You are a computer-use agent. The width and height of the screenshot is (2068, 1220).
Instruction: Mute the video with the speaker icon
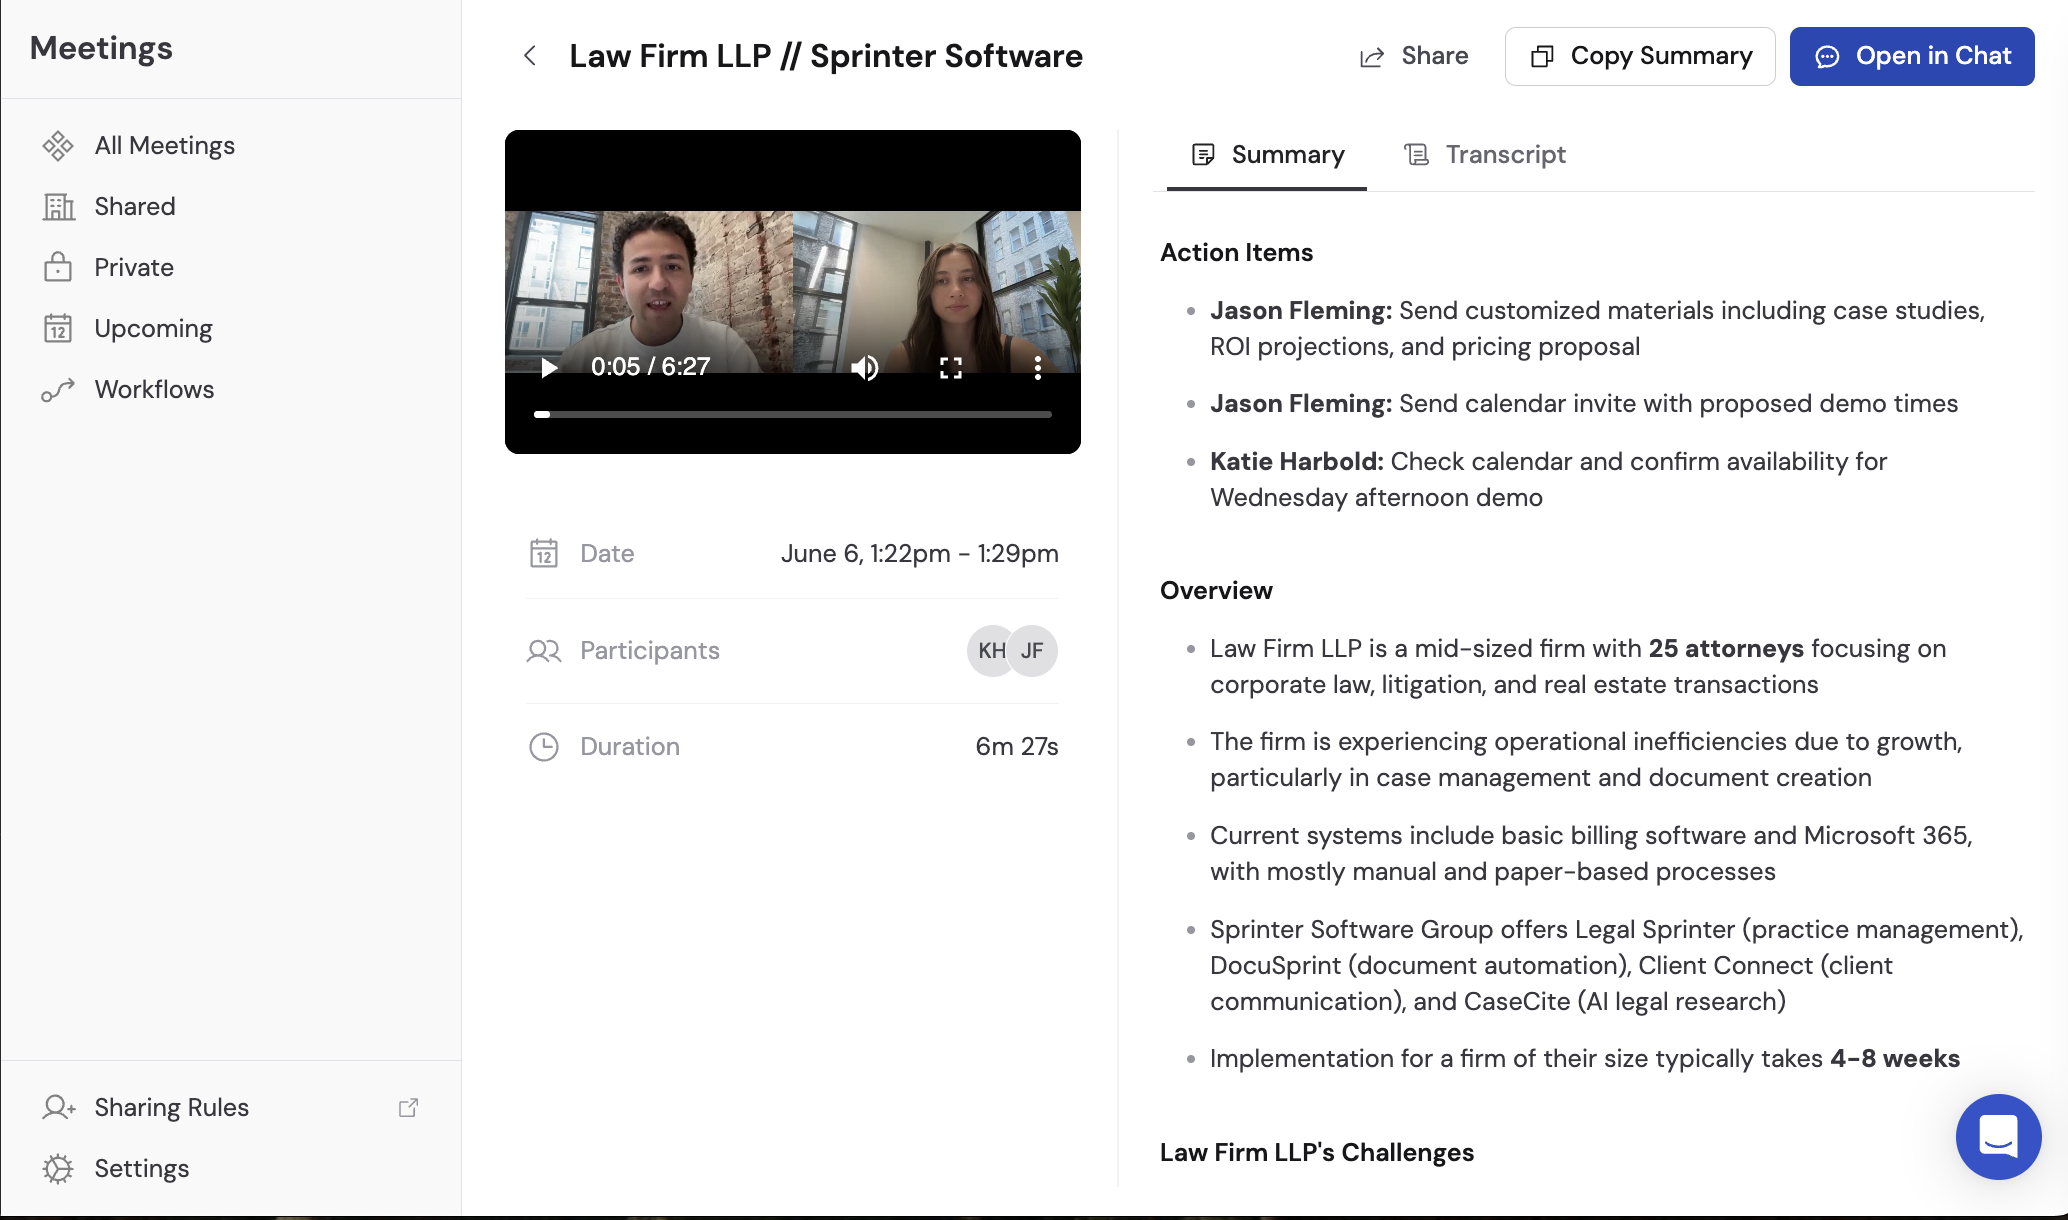tap(865, 368)
